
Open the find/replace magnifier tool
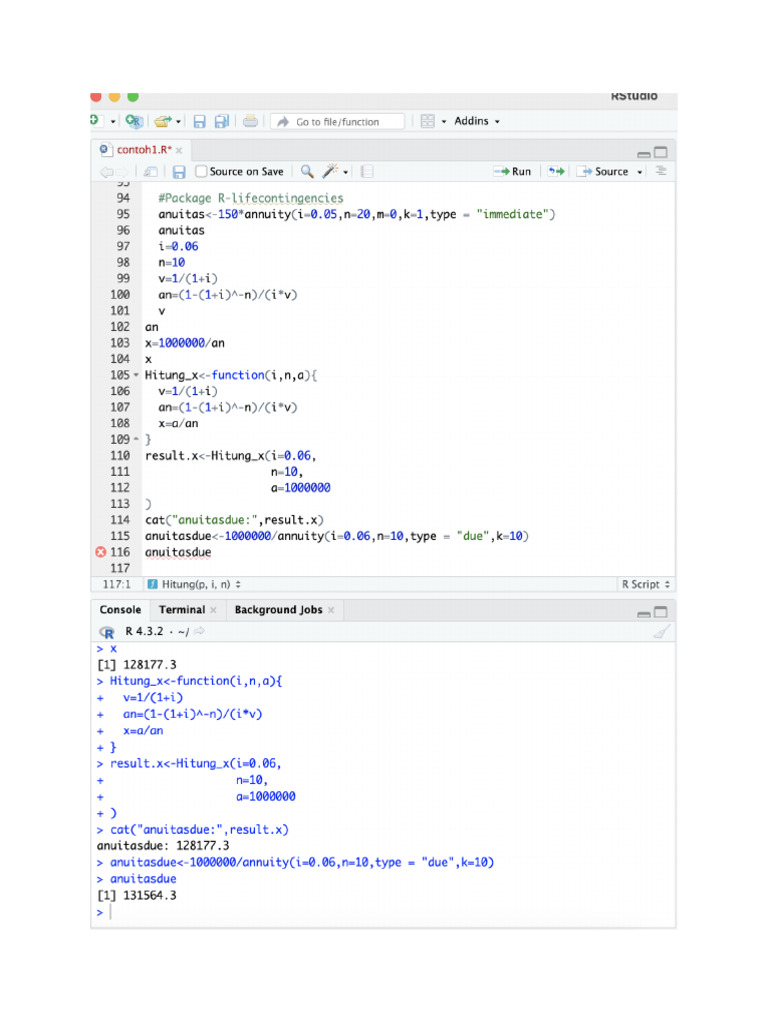pyautogui.click(x=307, y=172)
